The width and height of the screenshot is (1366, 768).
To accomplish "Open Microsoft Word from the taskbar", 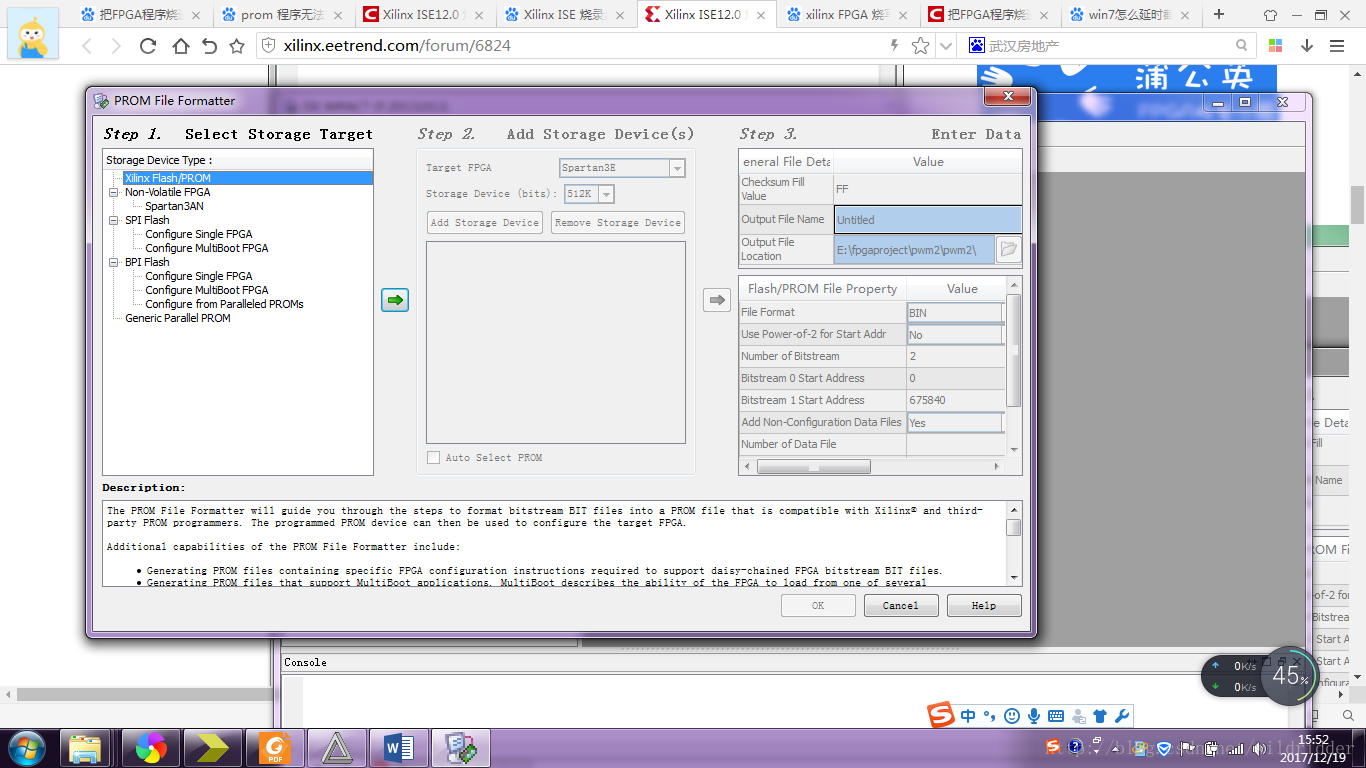I will click(398, 747).
